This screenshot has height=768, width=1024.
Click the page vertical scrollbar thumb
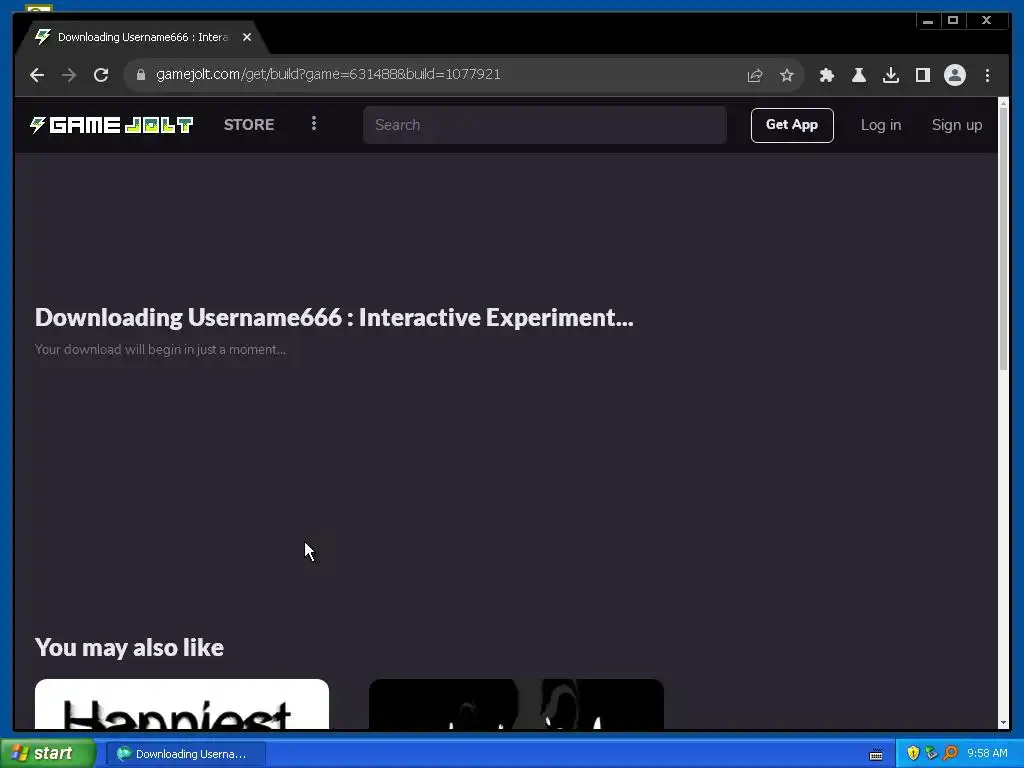point(1004,239)
